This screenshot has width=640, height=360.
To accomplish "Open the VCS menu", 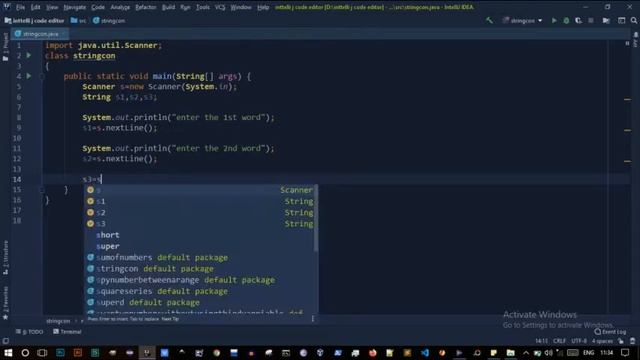I will pos(220,7).
